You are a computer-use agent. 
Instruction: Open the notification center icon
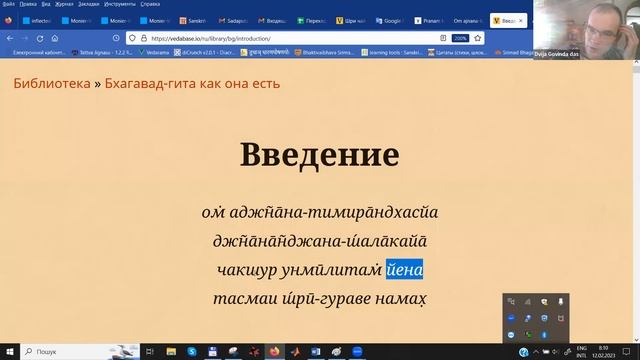tap(627, 352)
